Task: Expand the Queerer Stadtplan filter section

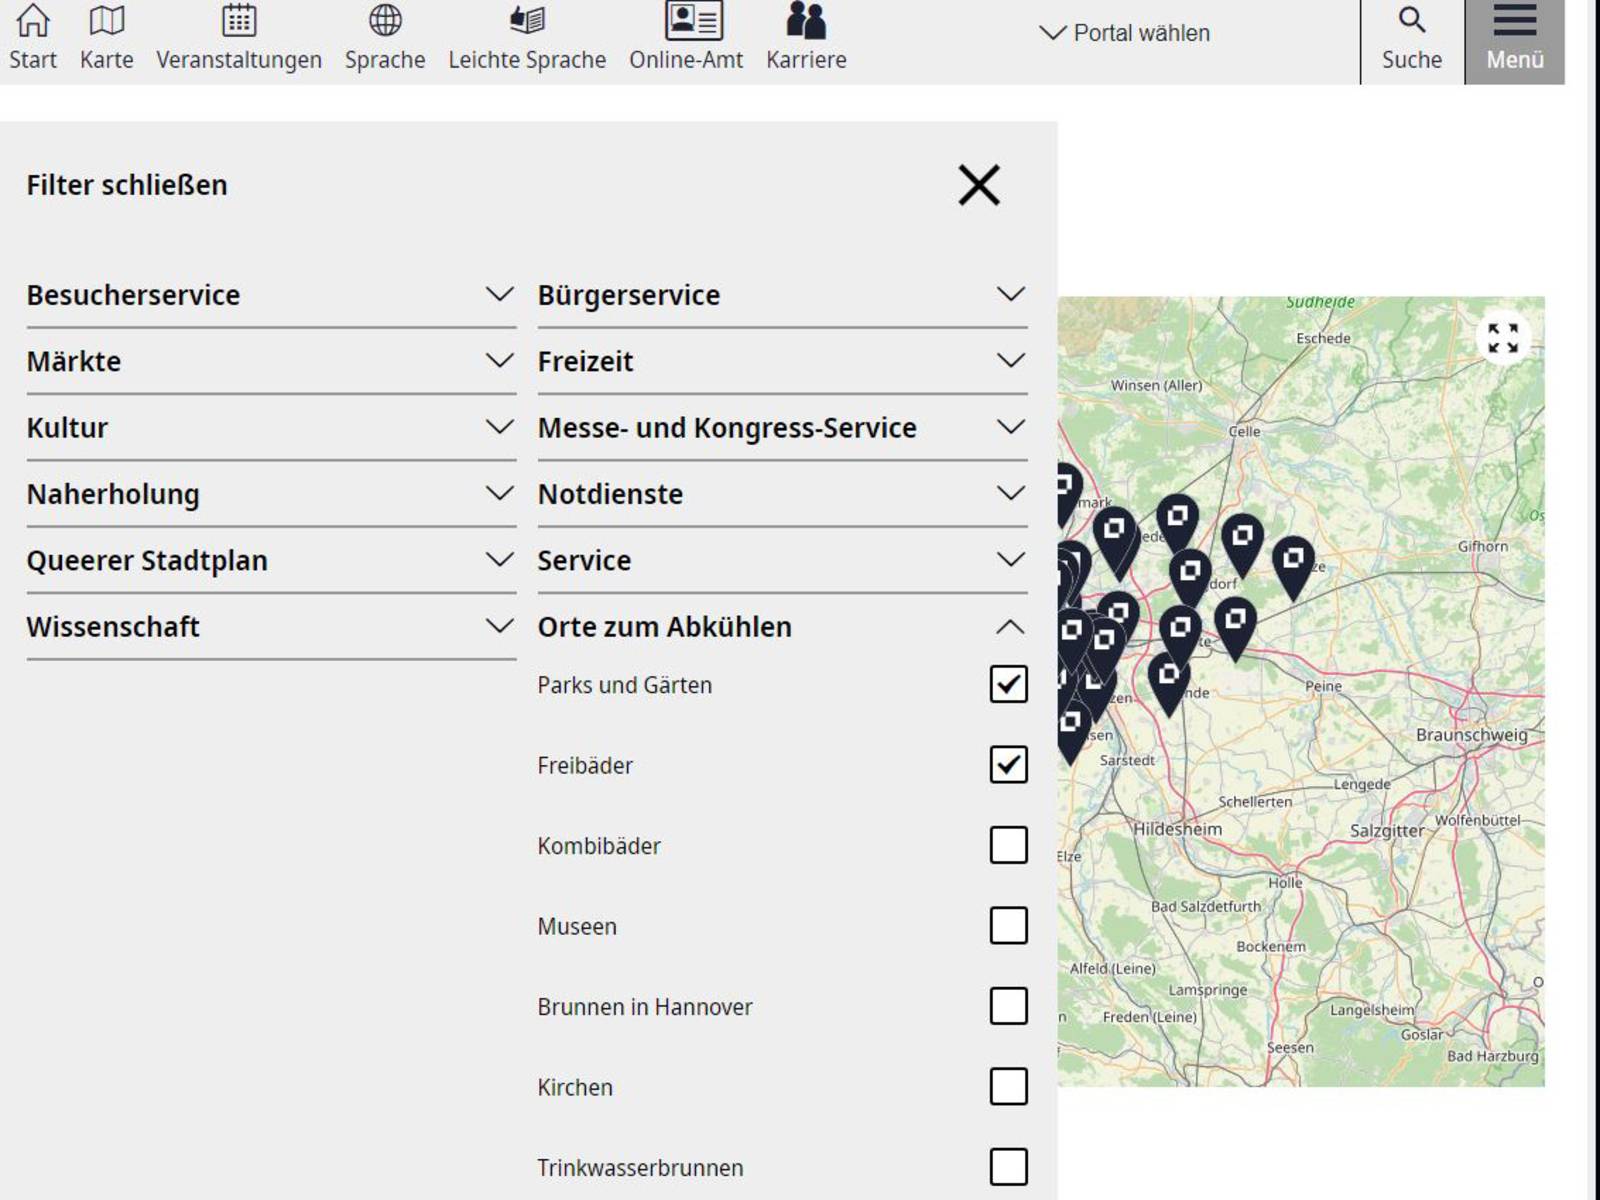Action: 271,560
